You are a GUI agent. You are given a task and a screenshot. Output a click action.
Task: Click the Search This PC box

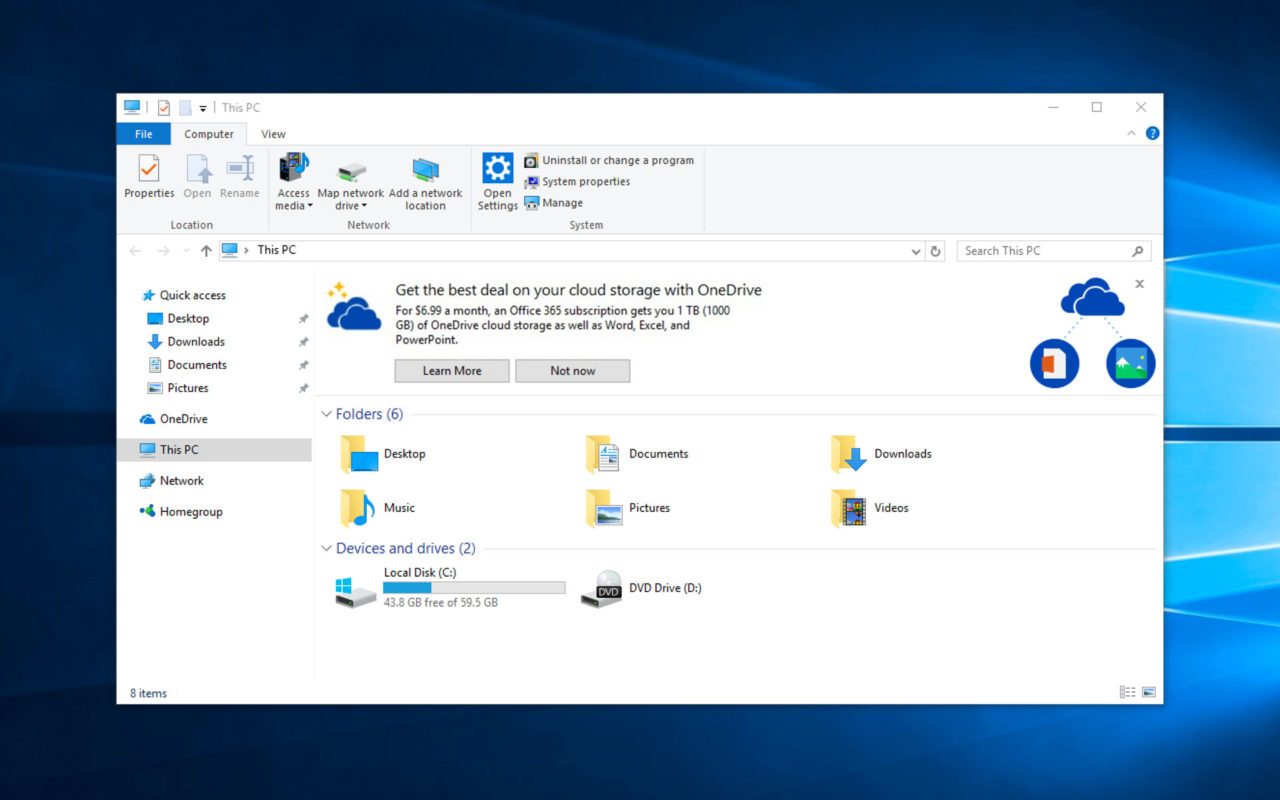1053,251
